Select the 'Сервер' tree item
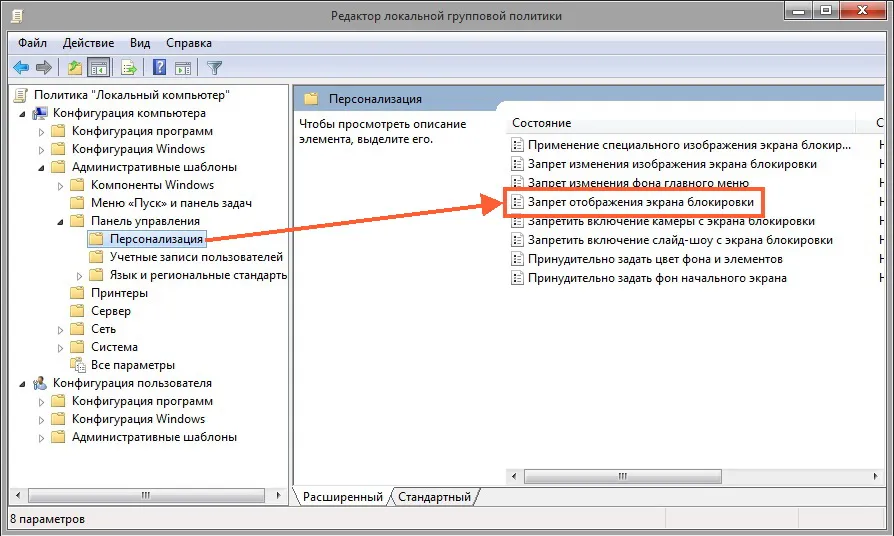Image resolution: width=894 pixels, height=536 pixels. click(111, 311)
